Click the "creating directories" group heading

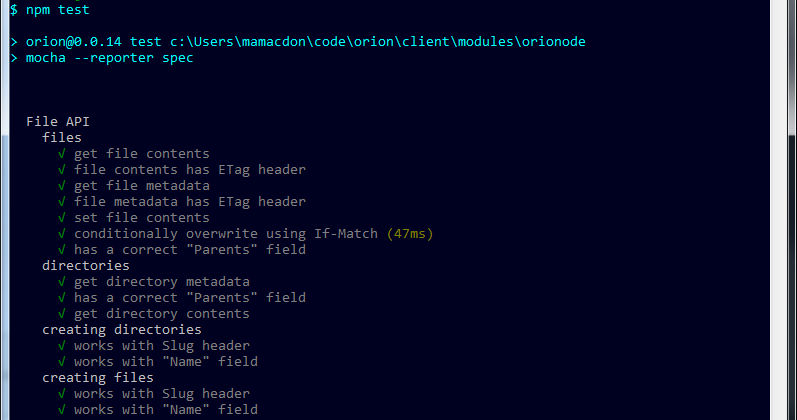[x=122, y=329]
